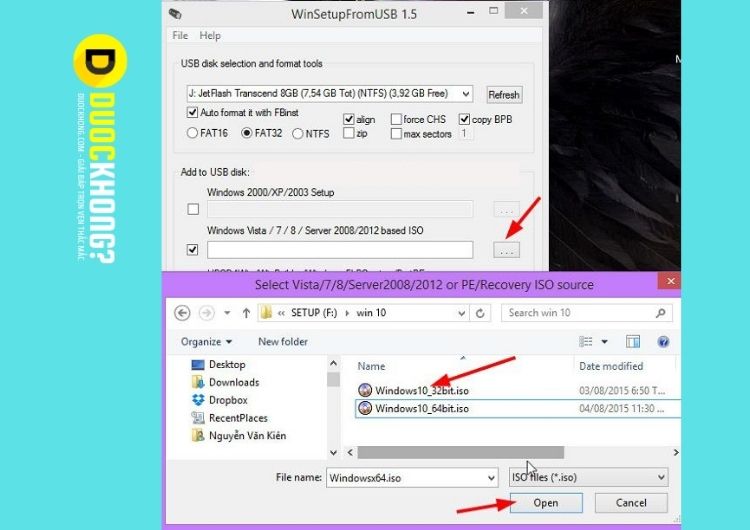Toggle the preview pane icon
Screen dimensions: 750x530
(x=633, y=342)
